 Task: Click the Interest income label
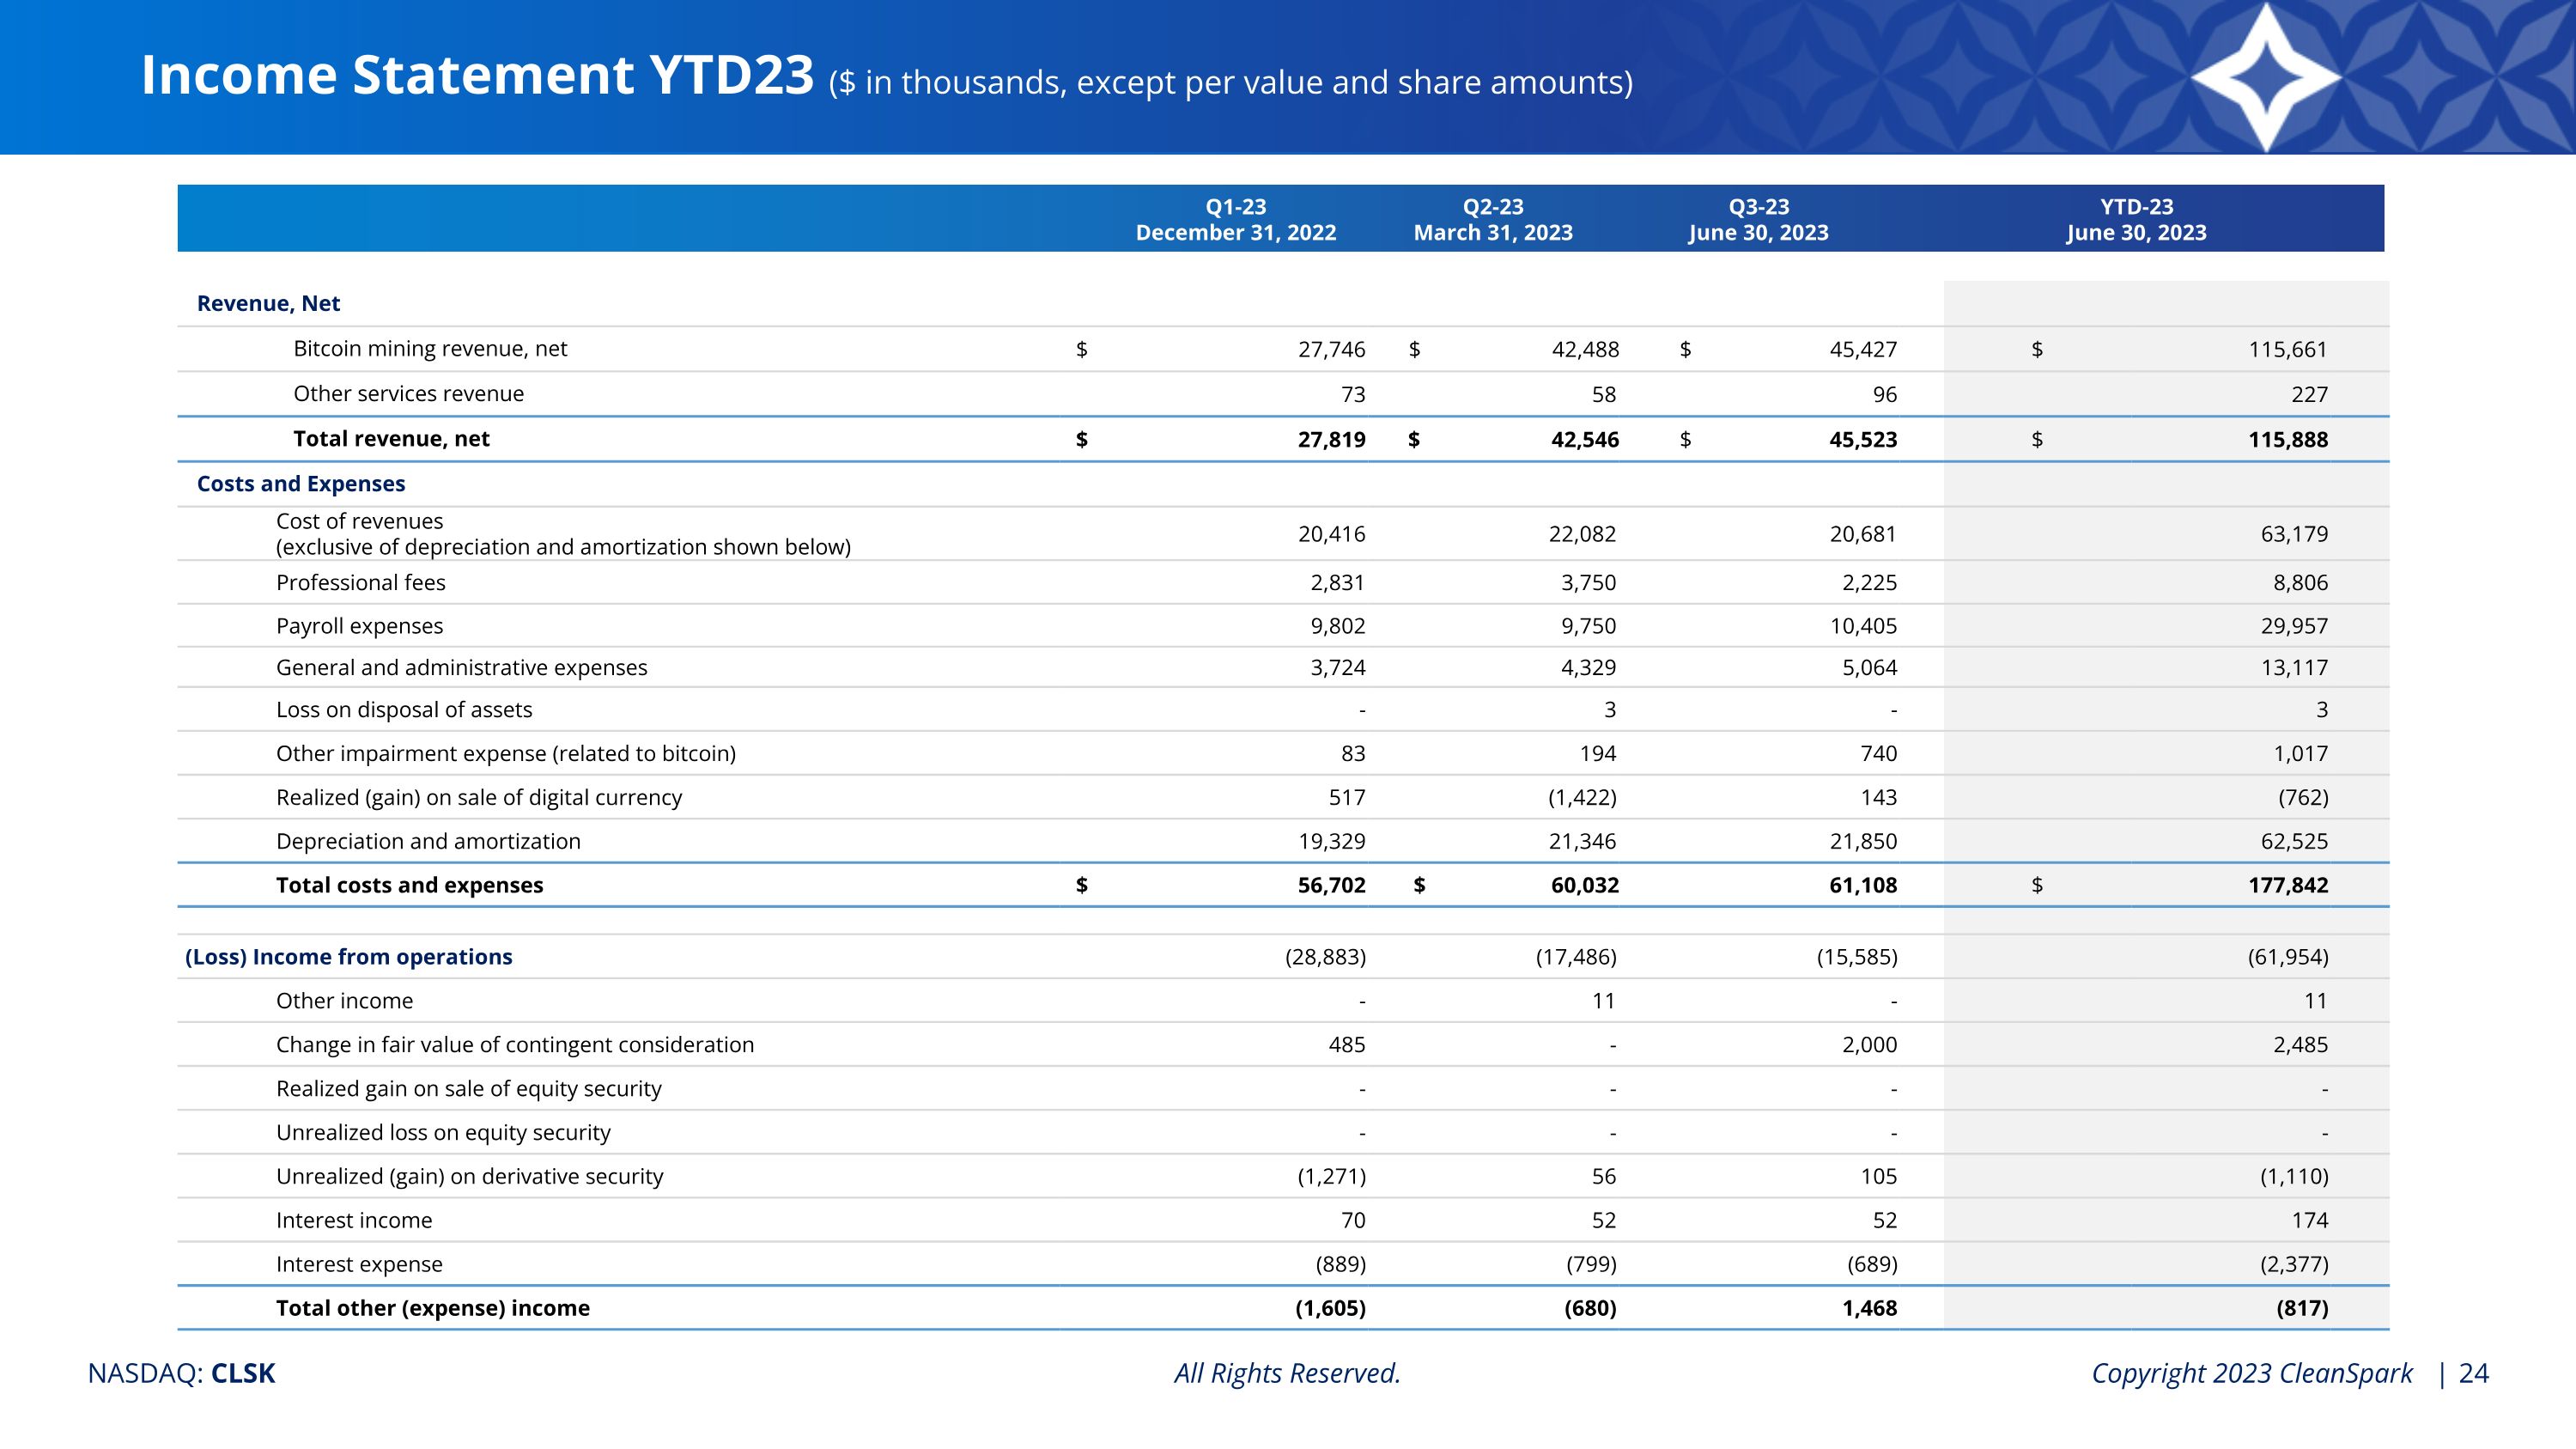354,1220
